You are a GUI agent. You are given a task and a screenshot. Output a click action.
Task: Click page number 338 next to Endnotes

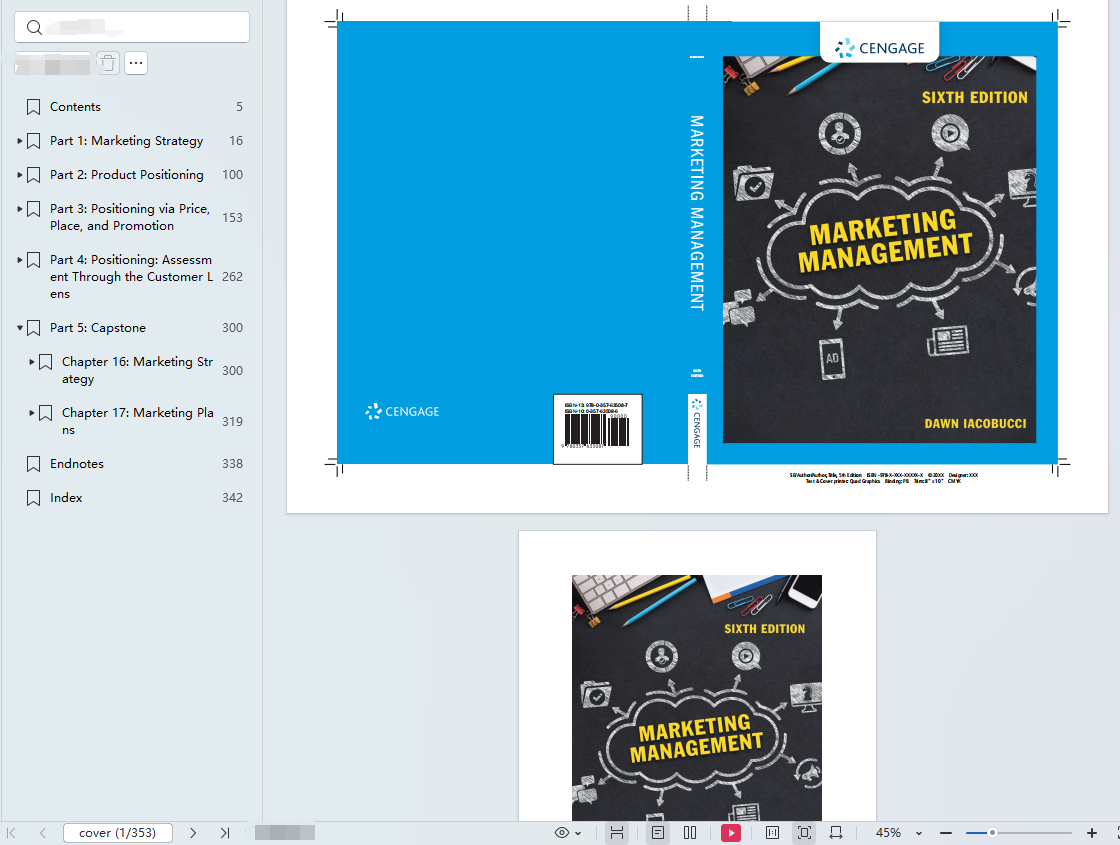(232, 464)
